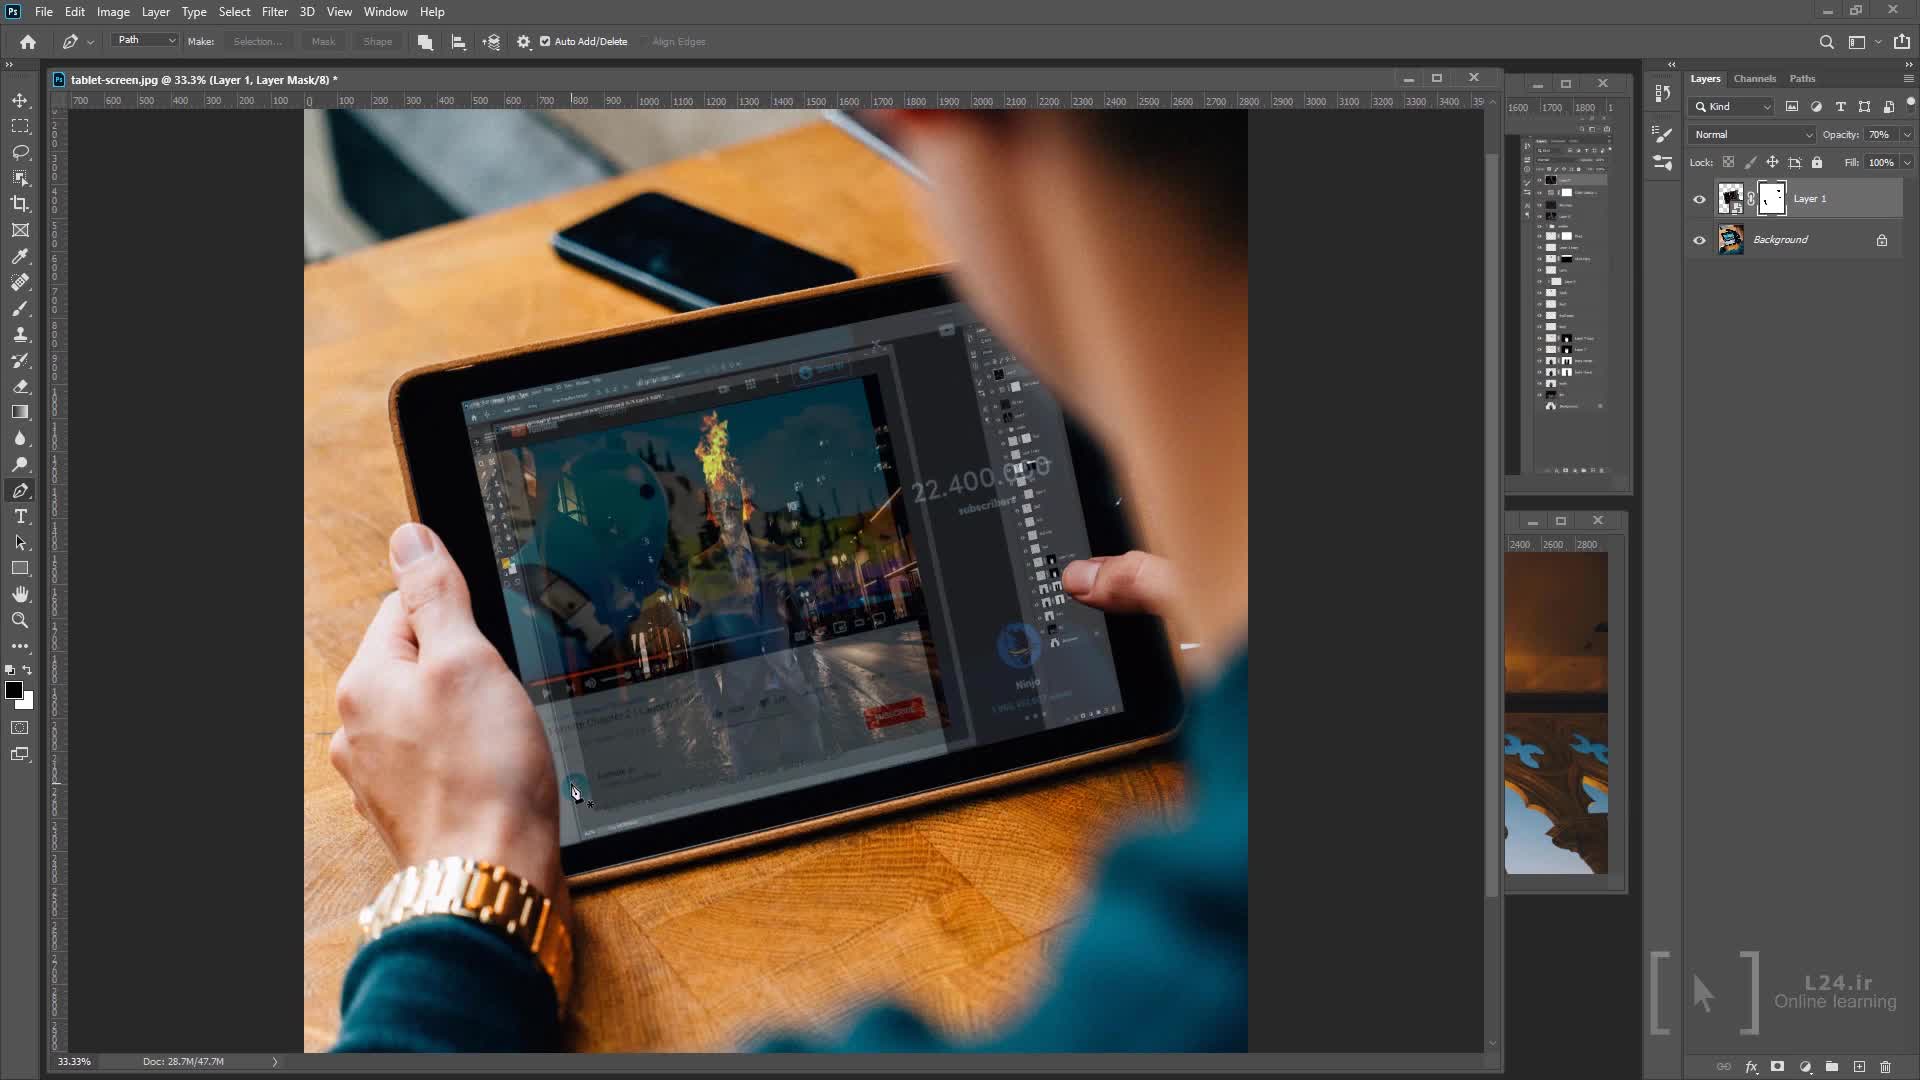Viewport: 1920px width, 1080px height.
Task: Hide the Background layer eye icon
Action: 1699,240
